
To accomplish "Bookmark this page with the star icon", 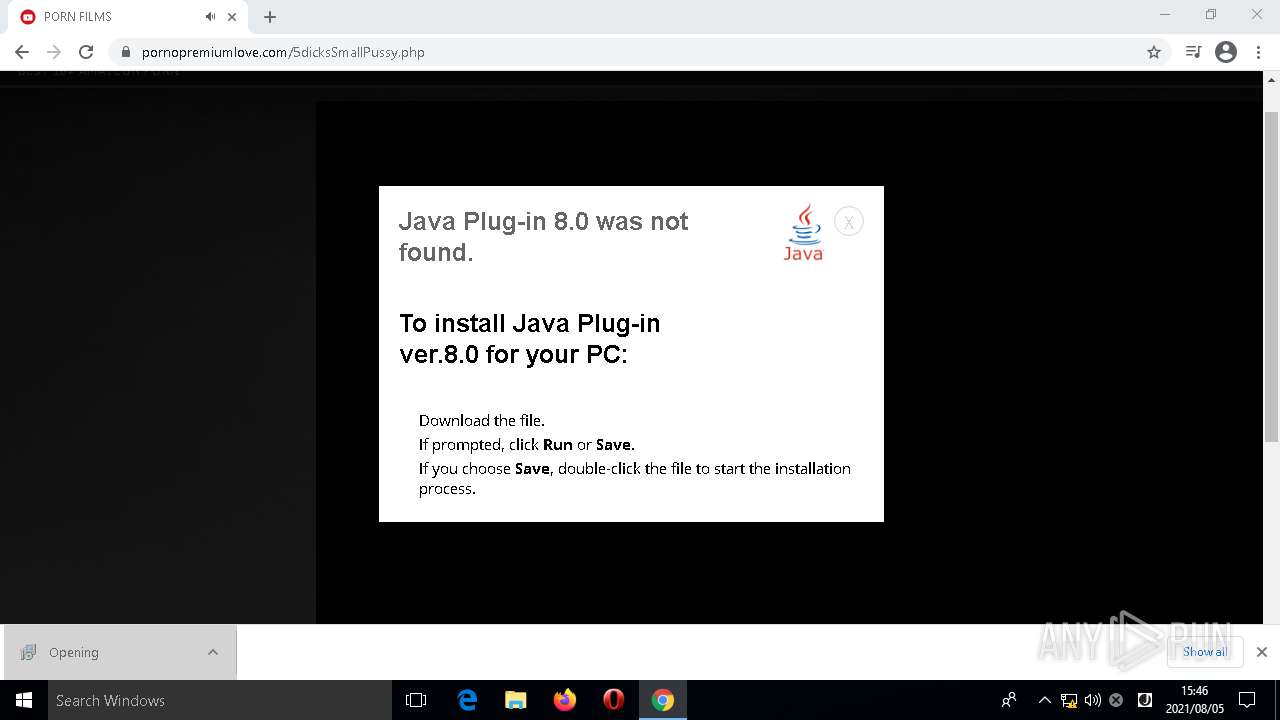I will (x=1154, y=52).
